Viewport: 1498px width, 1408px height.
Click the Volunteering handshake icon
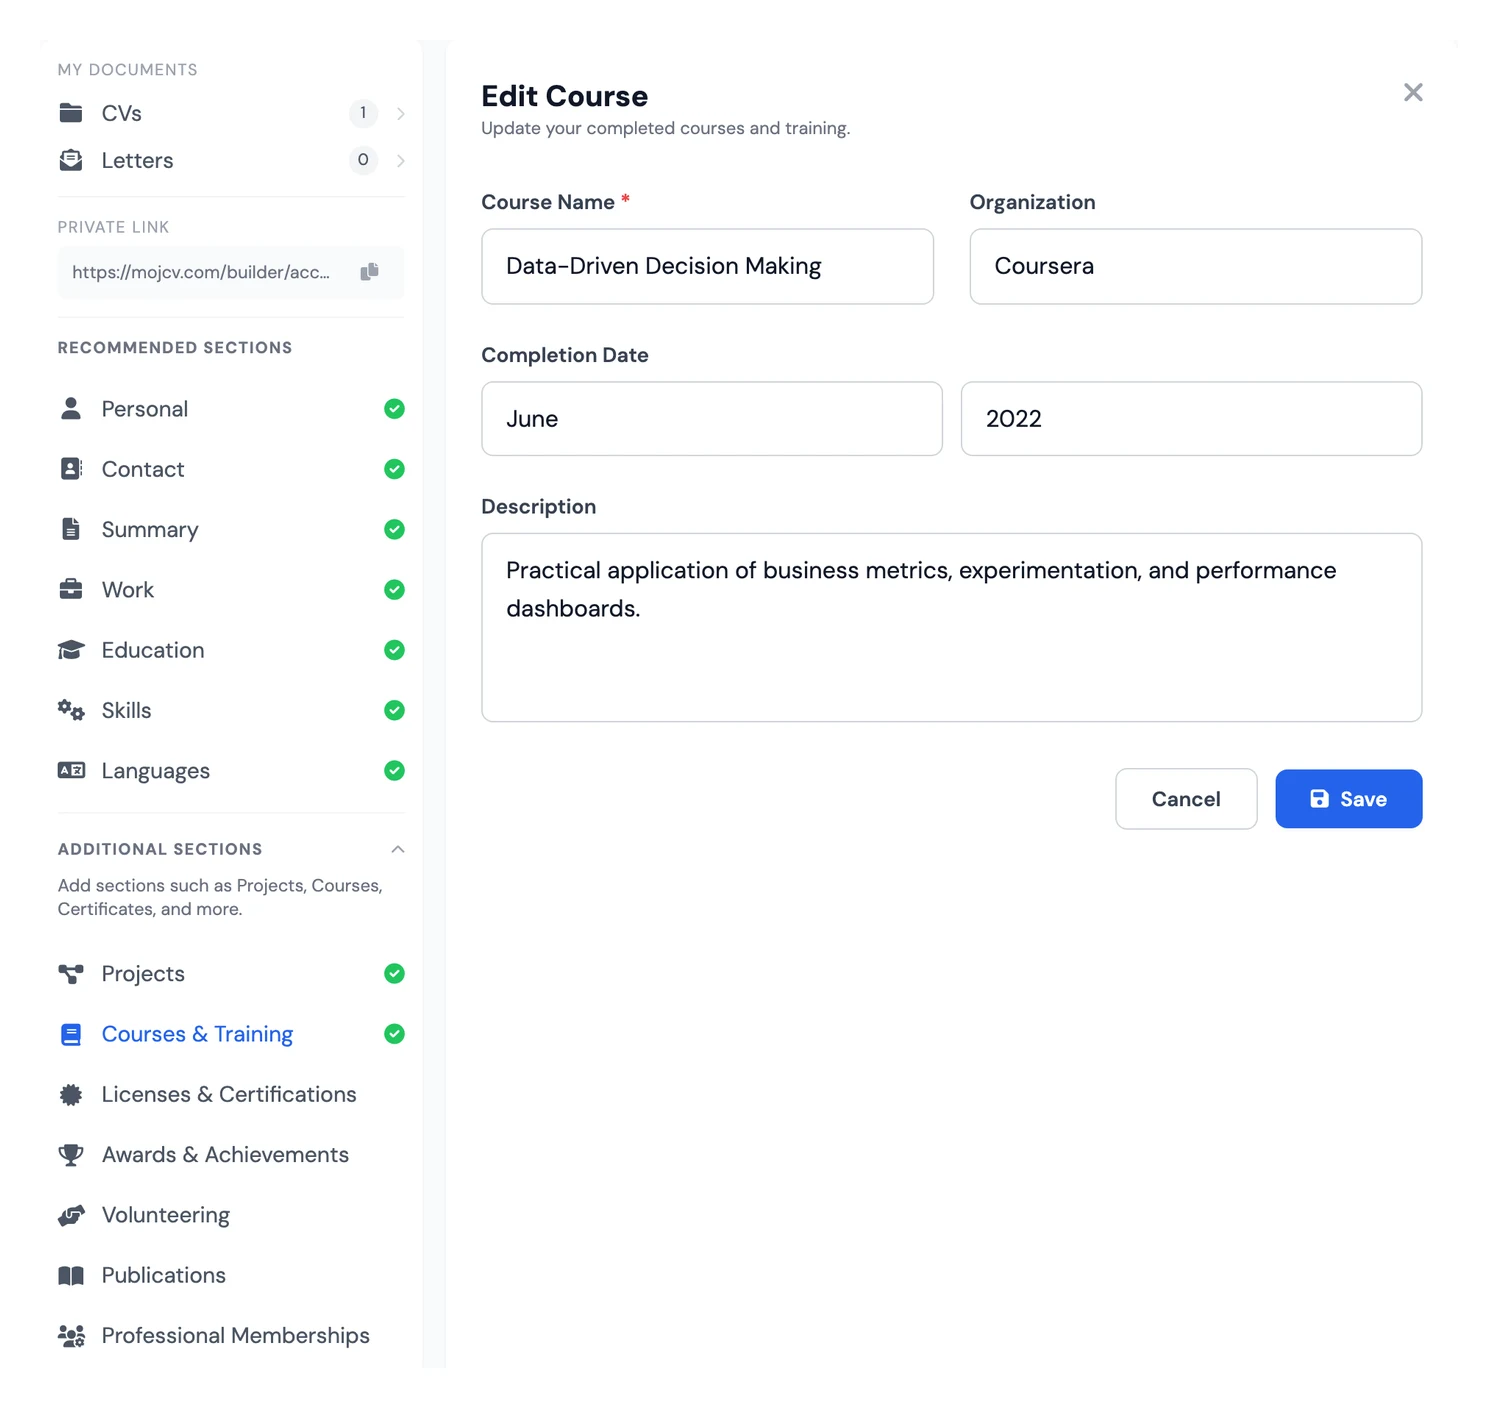pos(71,1215)
